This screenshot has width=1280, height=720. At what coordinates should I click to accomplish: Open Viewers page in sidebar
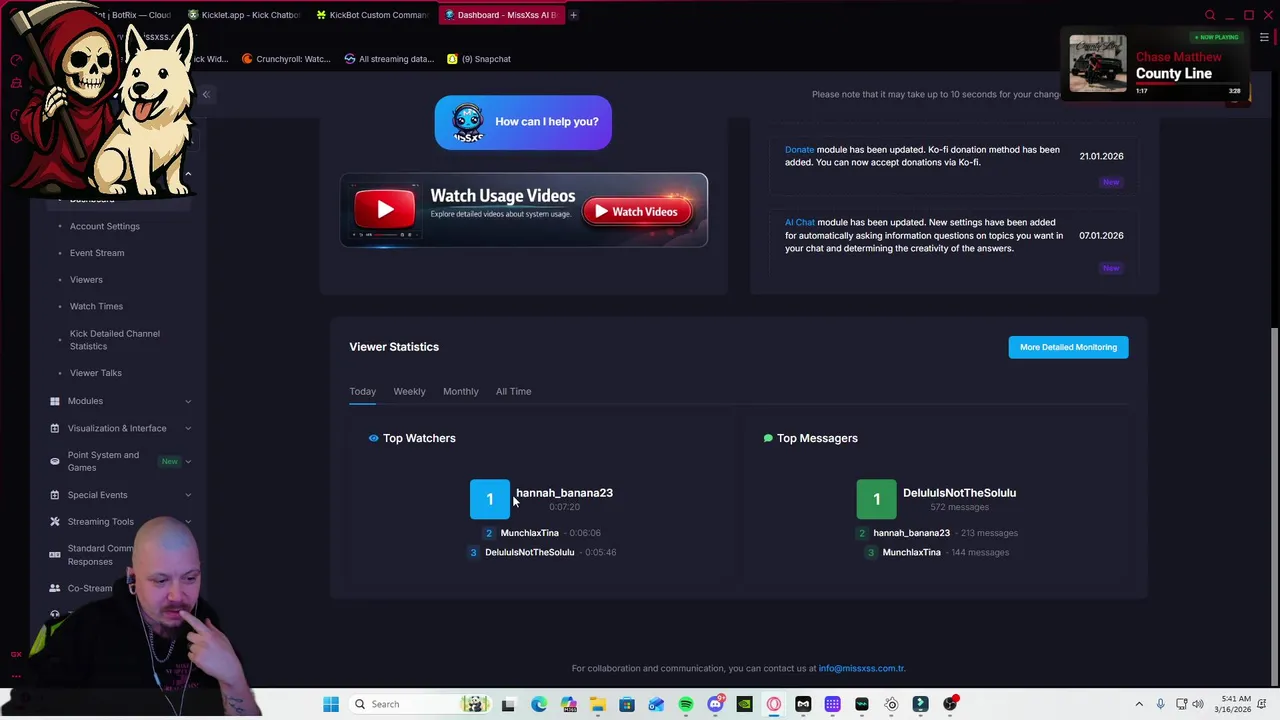point(86,280)
